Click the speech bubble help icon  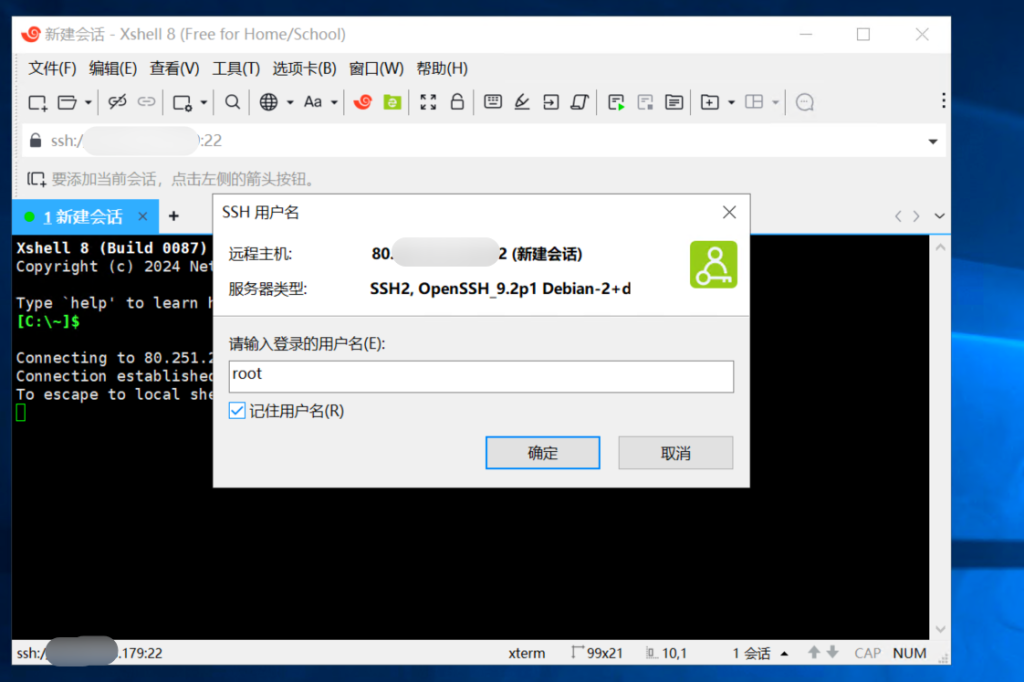coord(805,102)
